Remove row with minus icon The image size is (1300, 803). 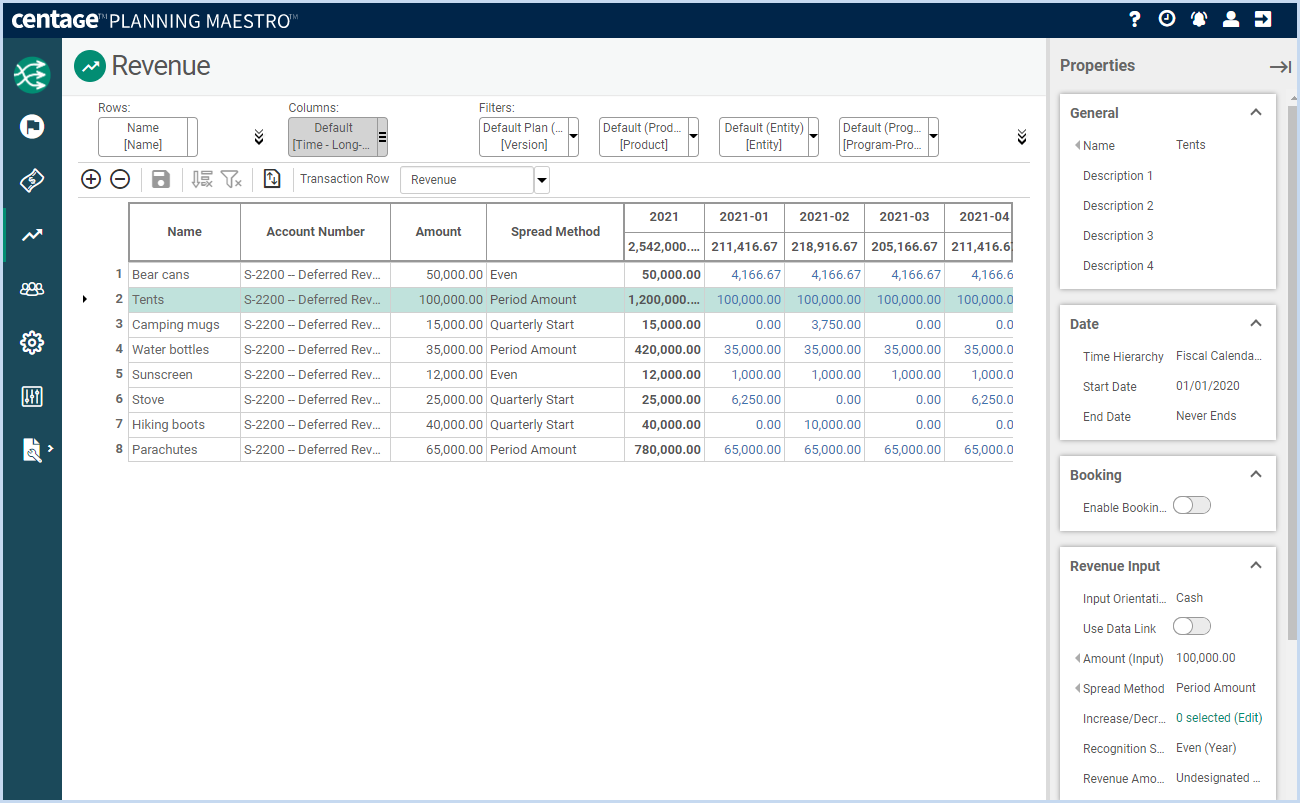120,179
